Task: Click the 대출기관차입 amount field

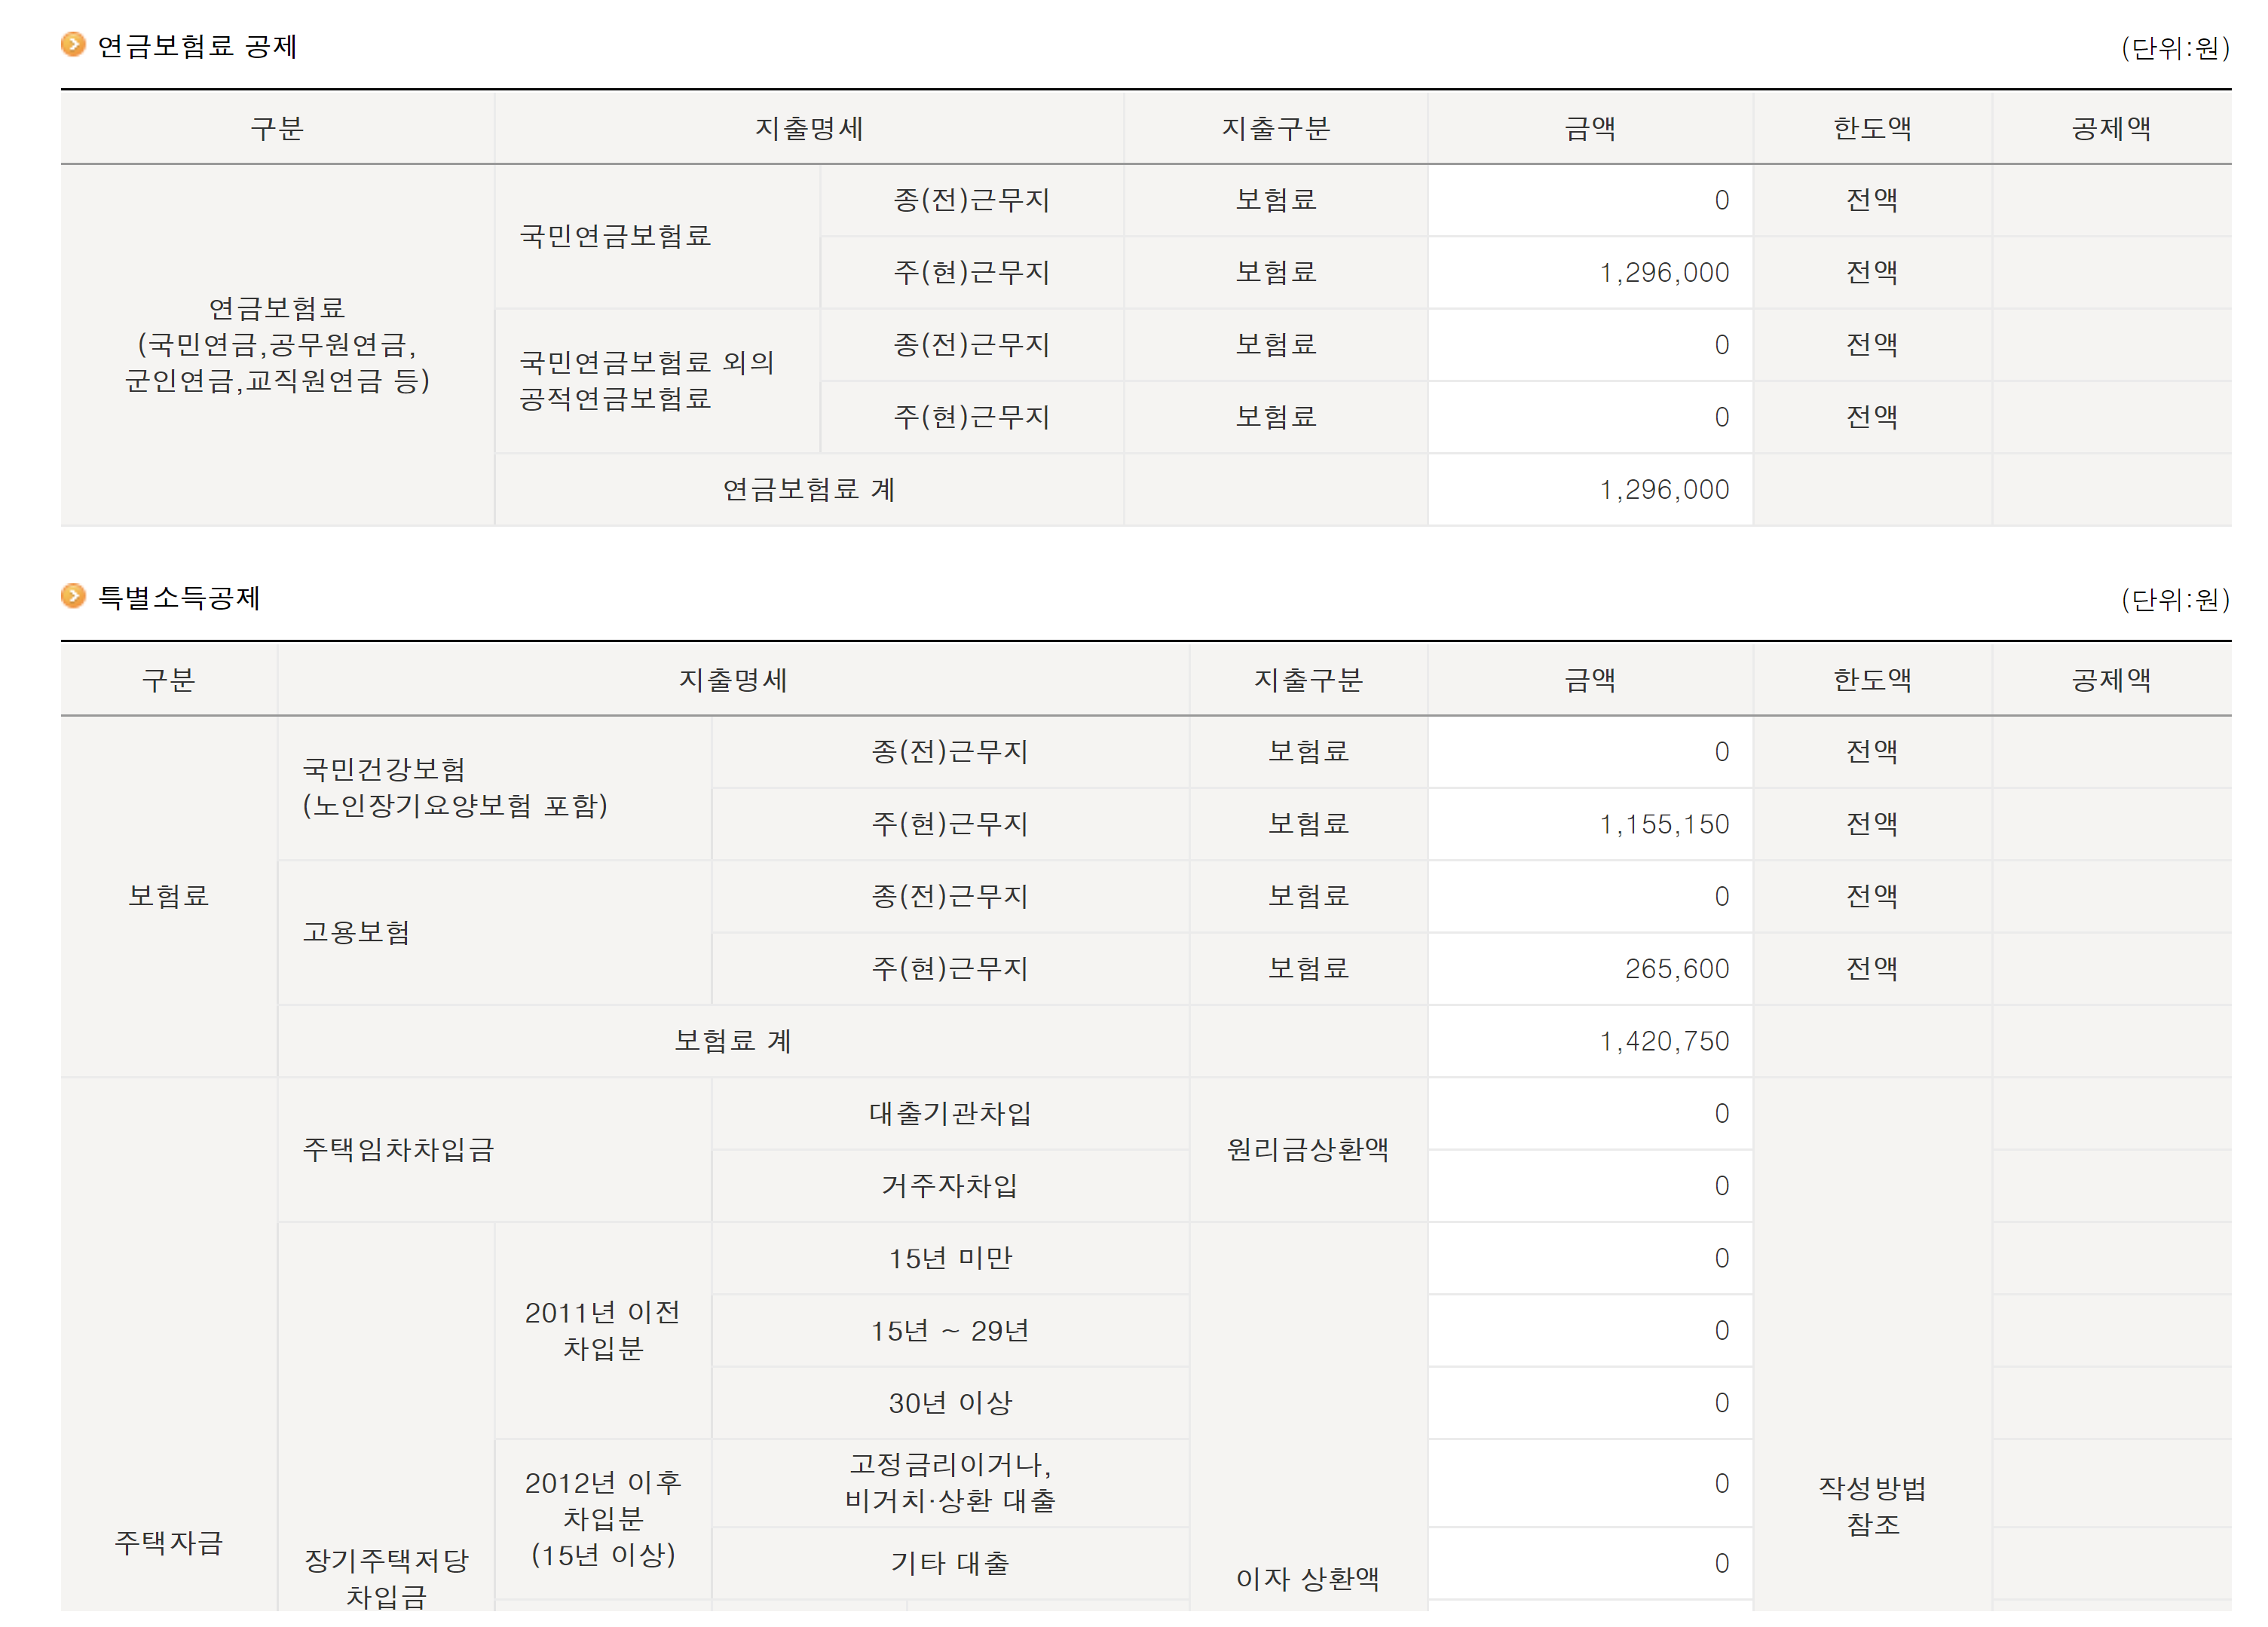Action: (x=1590, y=1113)
